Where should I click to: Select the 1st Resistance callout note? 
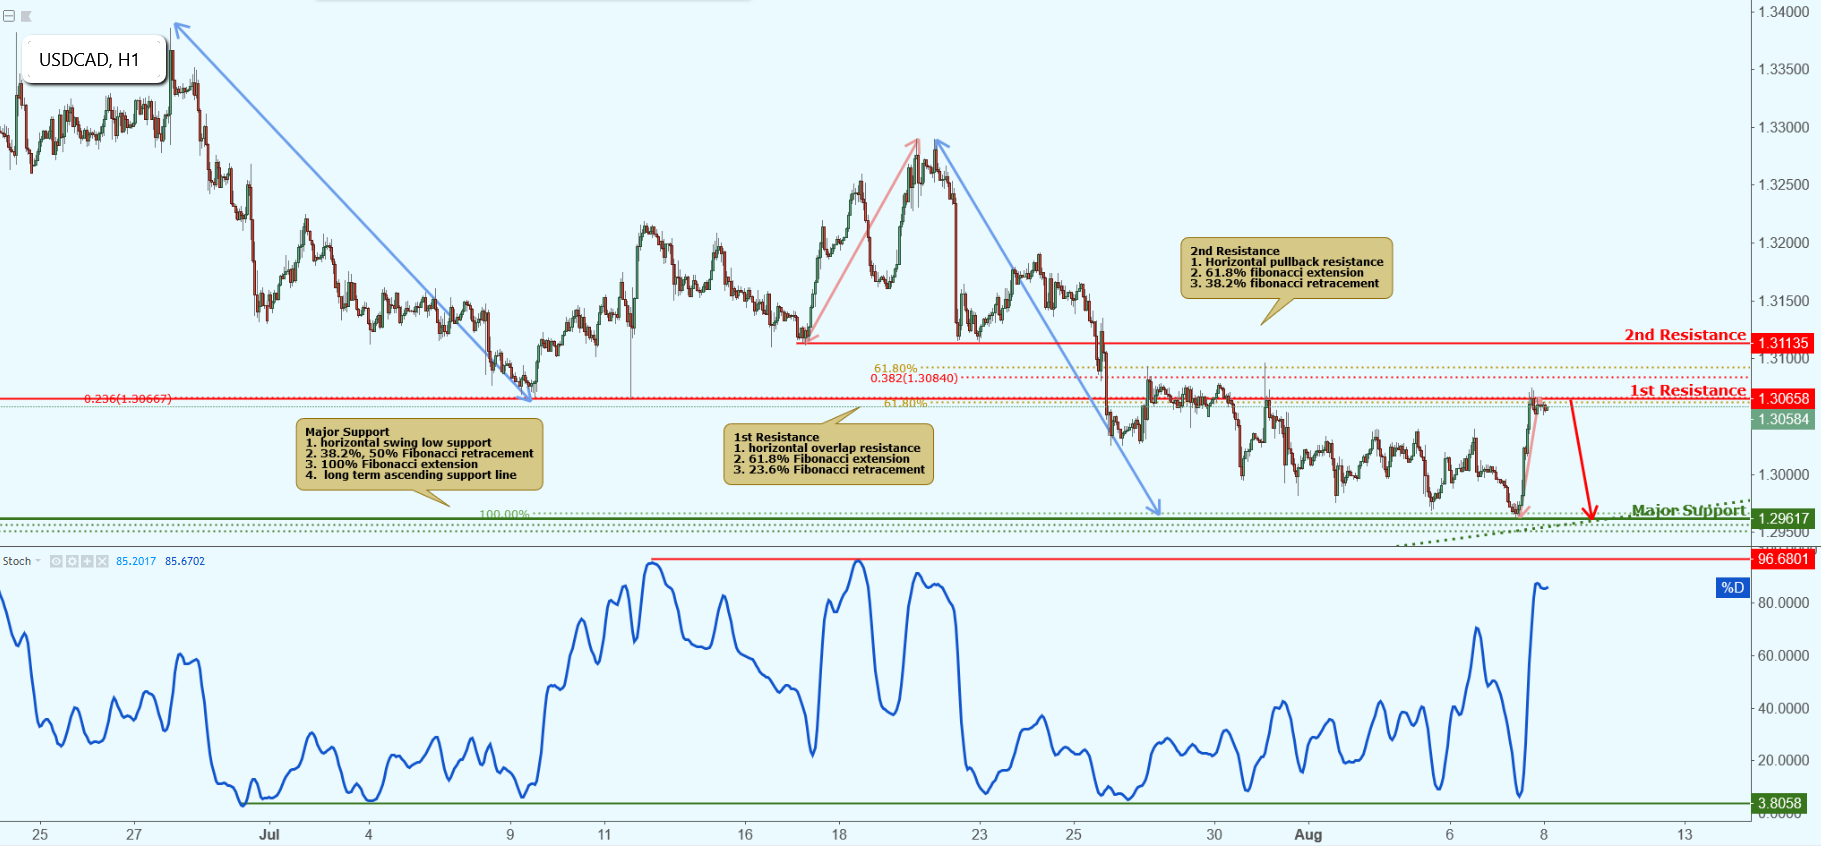click(828, 454)
